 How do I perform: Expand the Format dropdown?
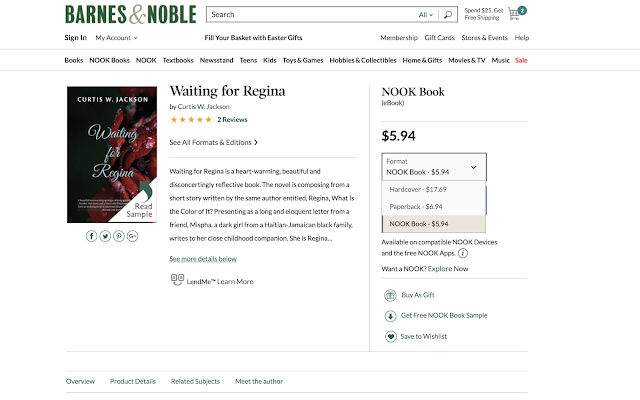(434, 166)
